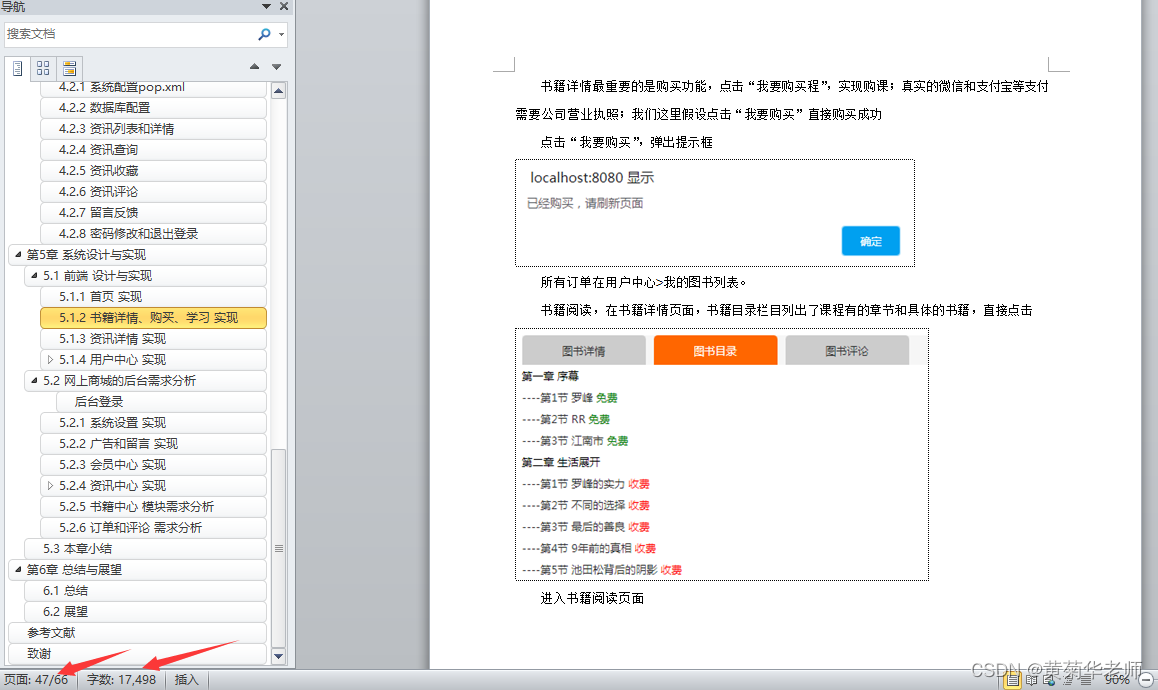1158x690 pixels.
Task: Switch to Full Screen Reading view
Action: (1031, 681)
